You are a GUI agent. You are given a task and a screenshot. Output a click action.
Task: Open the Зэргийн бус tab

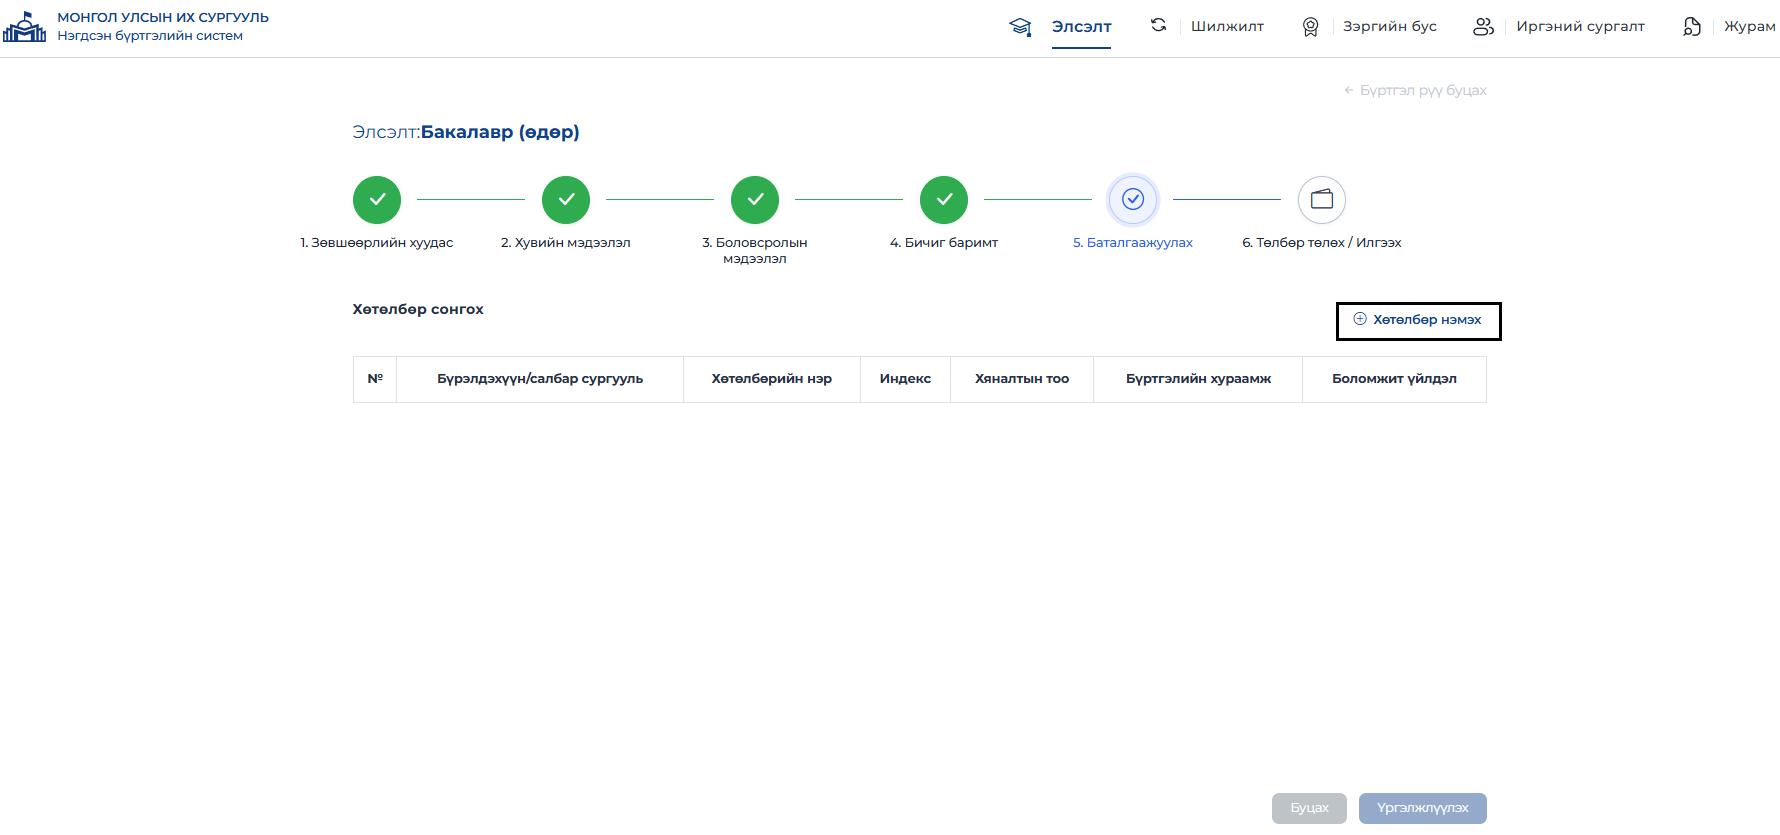click(1389, 27)
